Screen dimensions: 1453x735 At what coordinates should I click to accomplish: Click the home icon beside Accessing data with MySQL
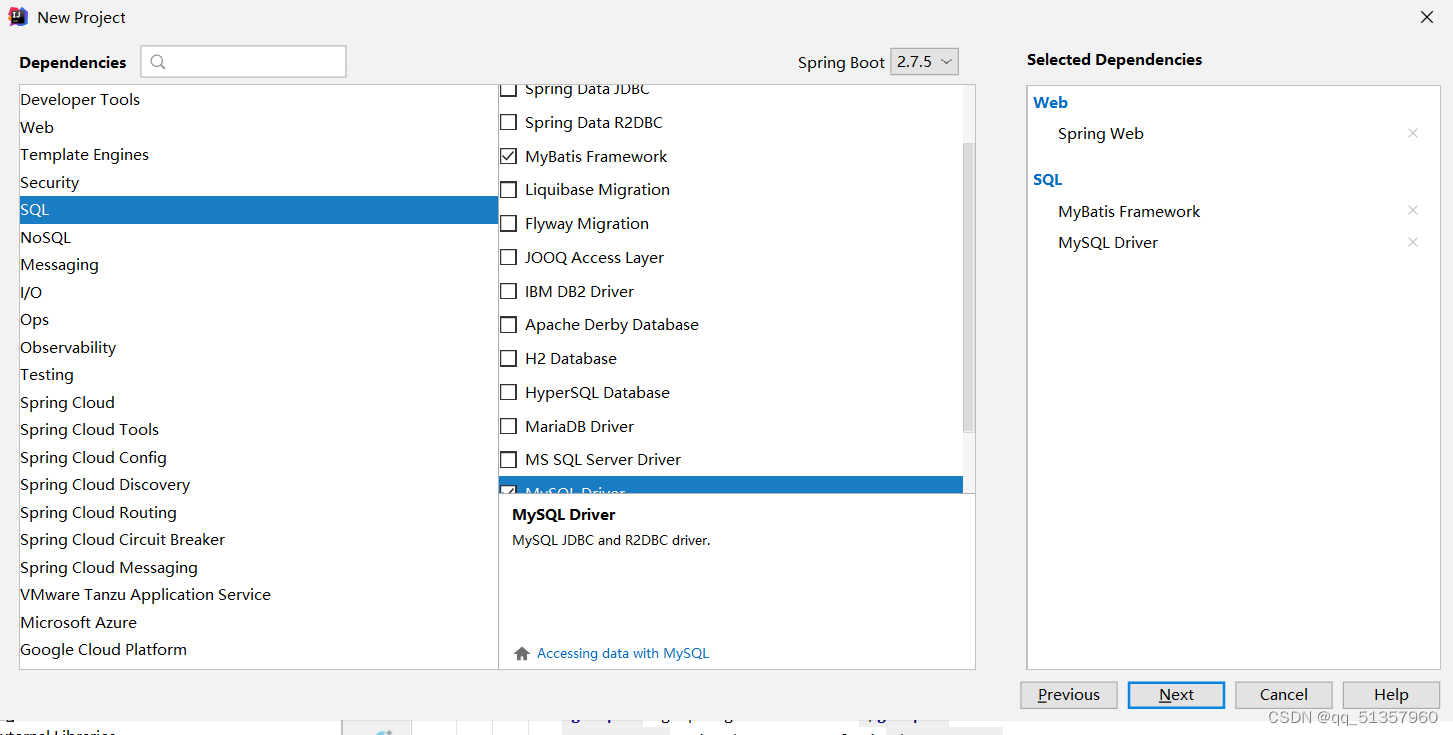coord(521,653)
